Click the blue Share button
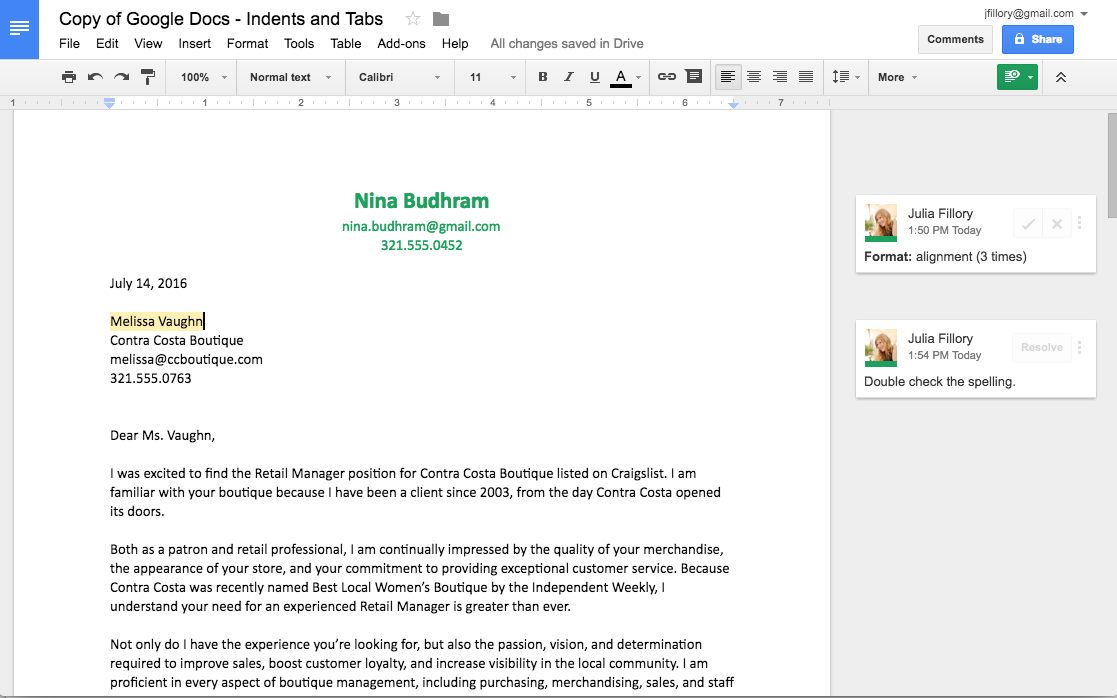1117x698 pixels. (x=1037, y=39)
